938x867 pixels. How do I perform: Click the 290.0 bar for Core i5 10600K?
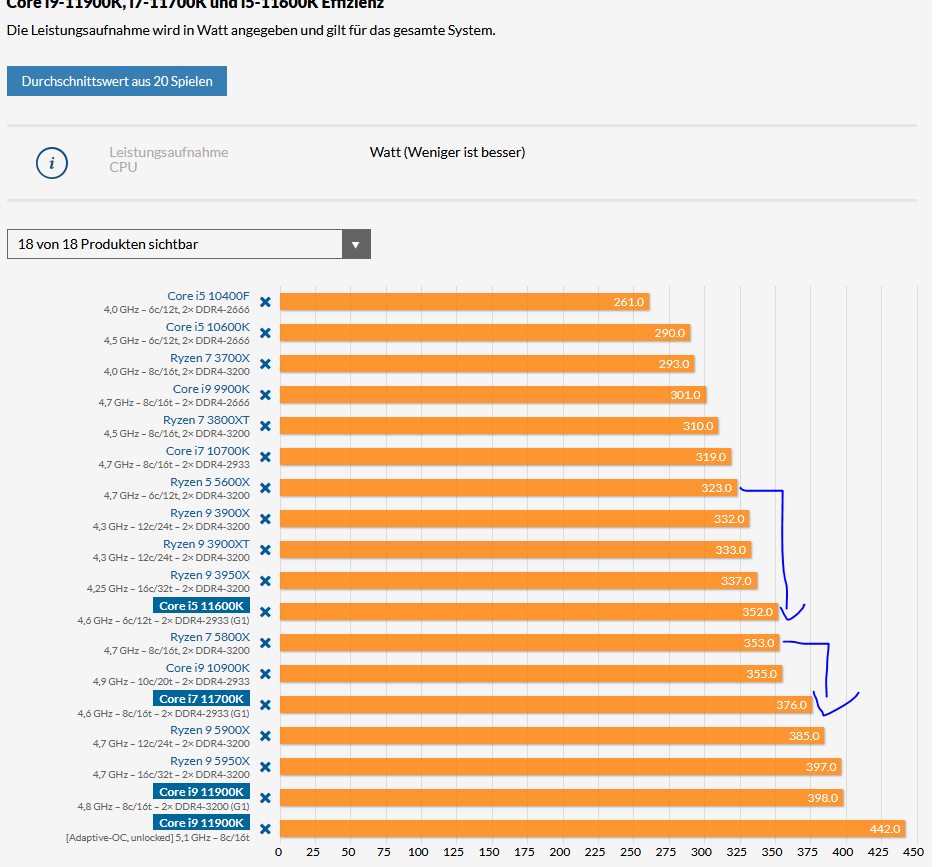(x=485, y=333)
